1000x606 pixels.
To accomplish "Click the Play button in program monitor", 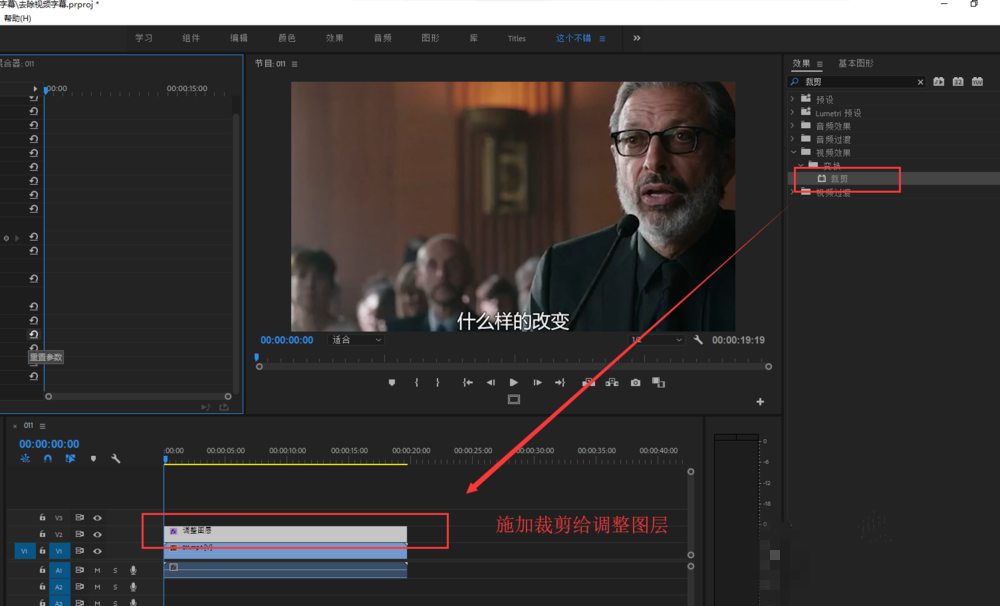I will point(513,382).
